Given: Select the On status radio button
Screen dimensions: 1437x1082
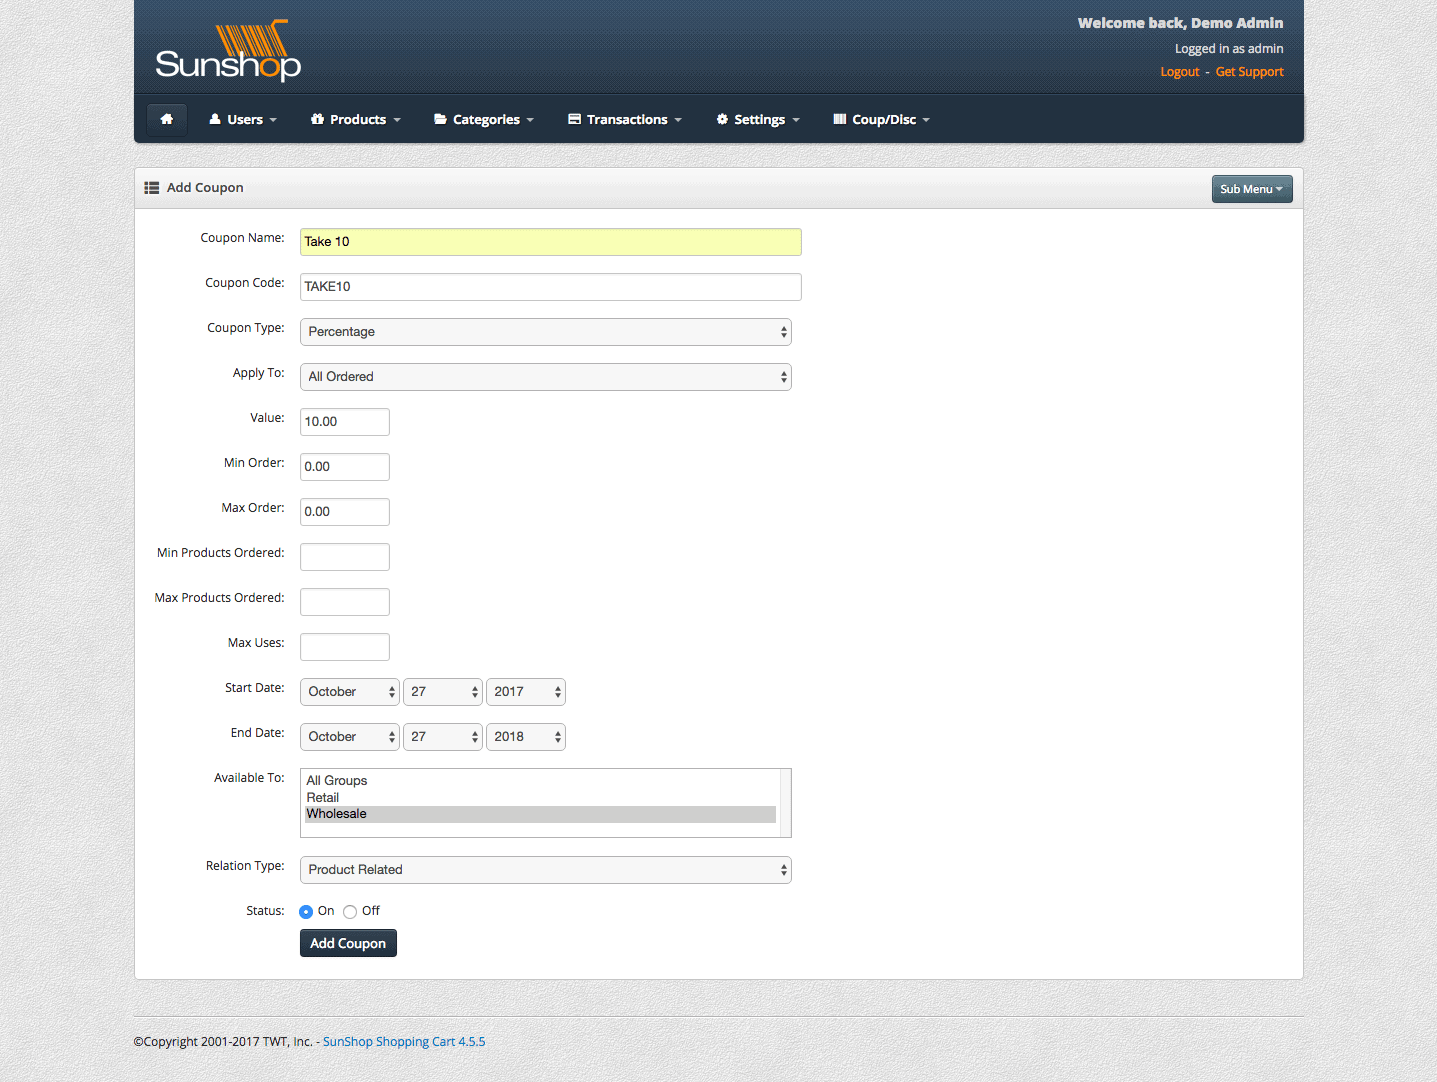Looking at the screenshot, I should [306, 912].
